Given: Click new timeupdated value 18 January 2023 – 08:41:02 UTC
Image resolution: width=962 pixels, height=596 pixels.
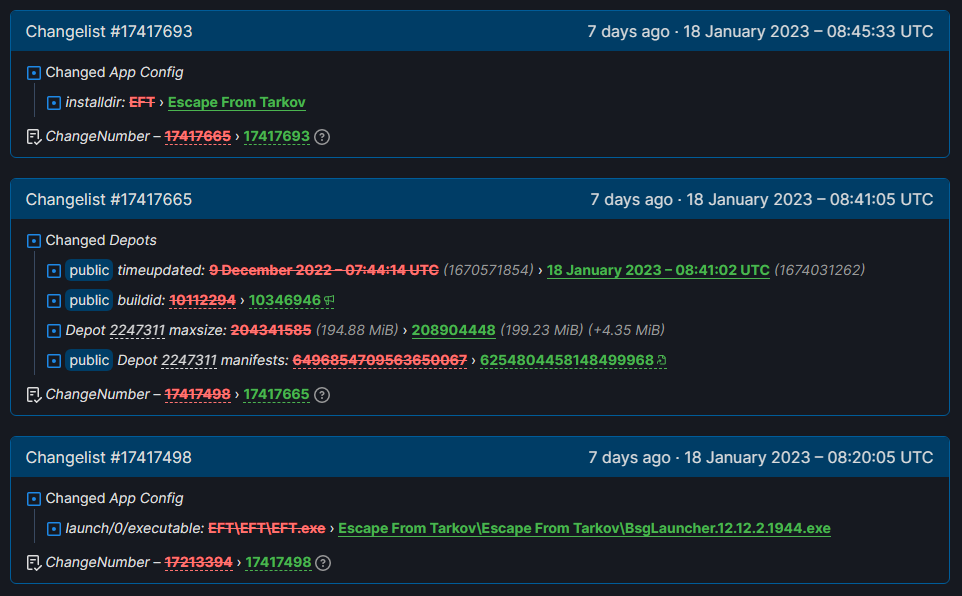Looking at the screenshot, I should [658, 270].
